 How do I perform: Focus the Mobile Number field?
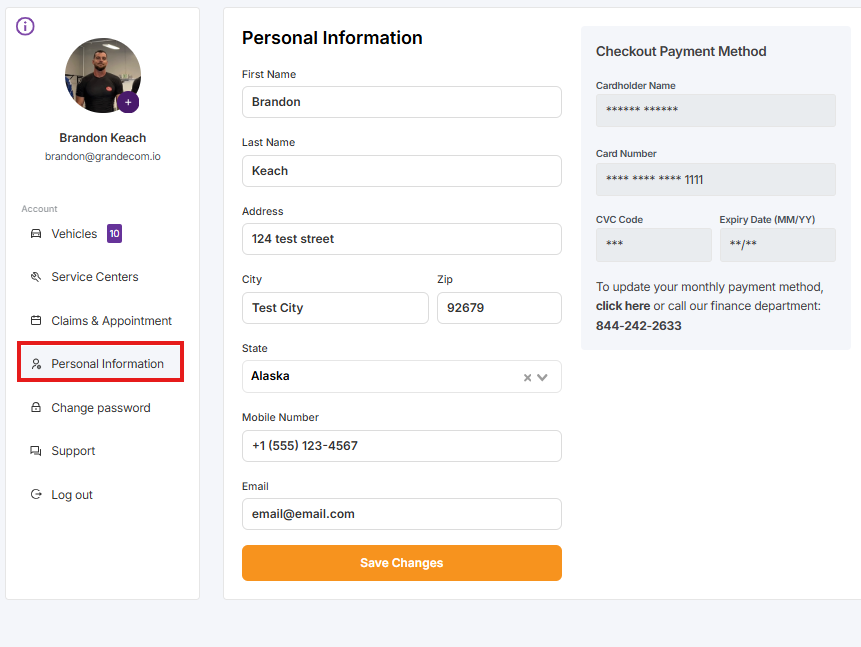point(401,446)
